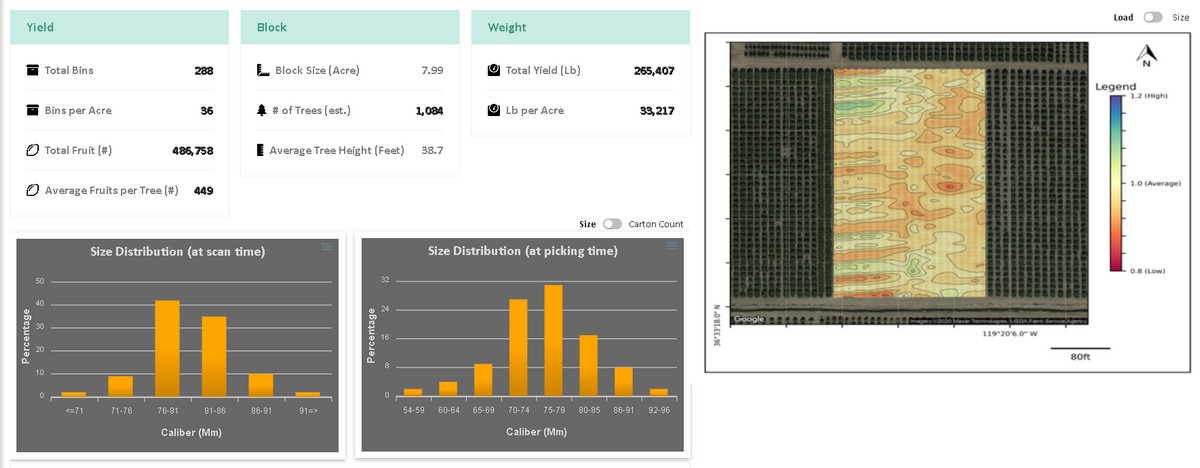The height and width of the screenshot is (468, 1200).
Task: Click the Bins per Acre icon
Action: pyautogui.click(x=32, y=110)
